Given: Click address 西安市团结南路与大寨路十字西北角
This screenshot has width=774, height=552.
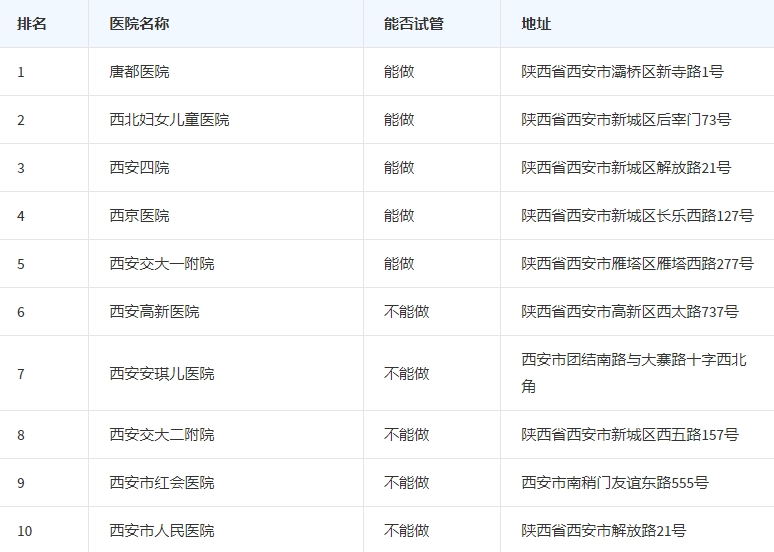Looking at the screenshot, I should point(634,373).
